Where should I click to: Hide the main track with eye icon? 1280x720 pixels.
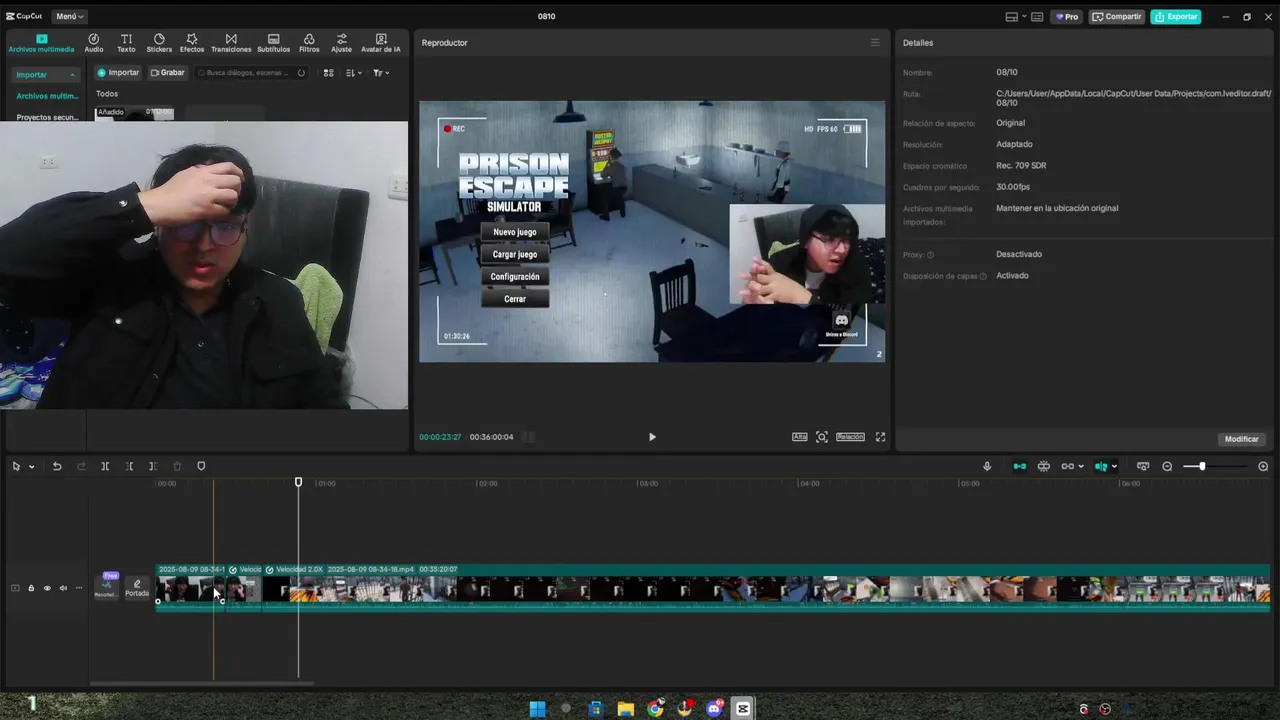click(47, 588)
